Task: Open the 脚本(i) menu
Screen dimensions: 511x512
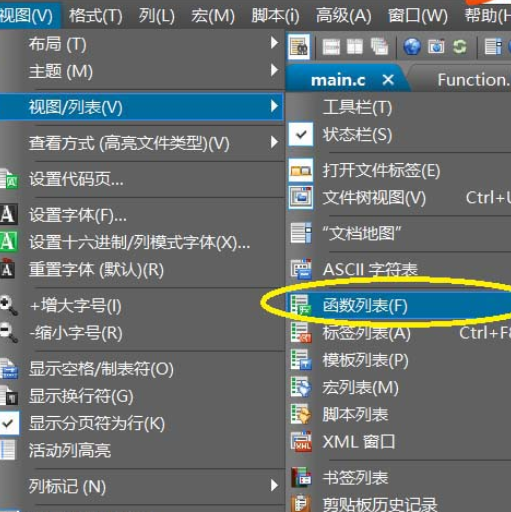Action: pyautogui.click(x=275, y=15)
